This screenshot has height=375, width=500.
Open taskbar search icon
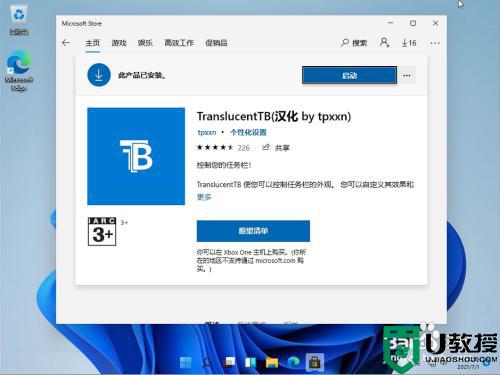(x=207, y=362)
